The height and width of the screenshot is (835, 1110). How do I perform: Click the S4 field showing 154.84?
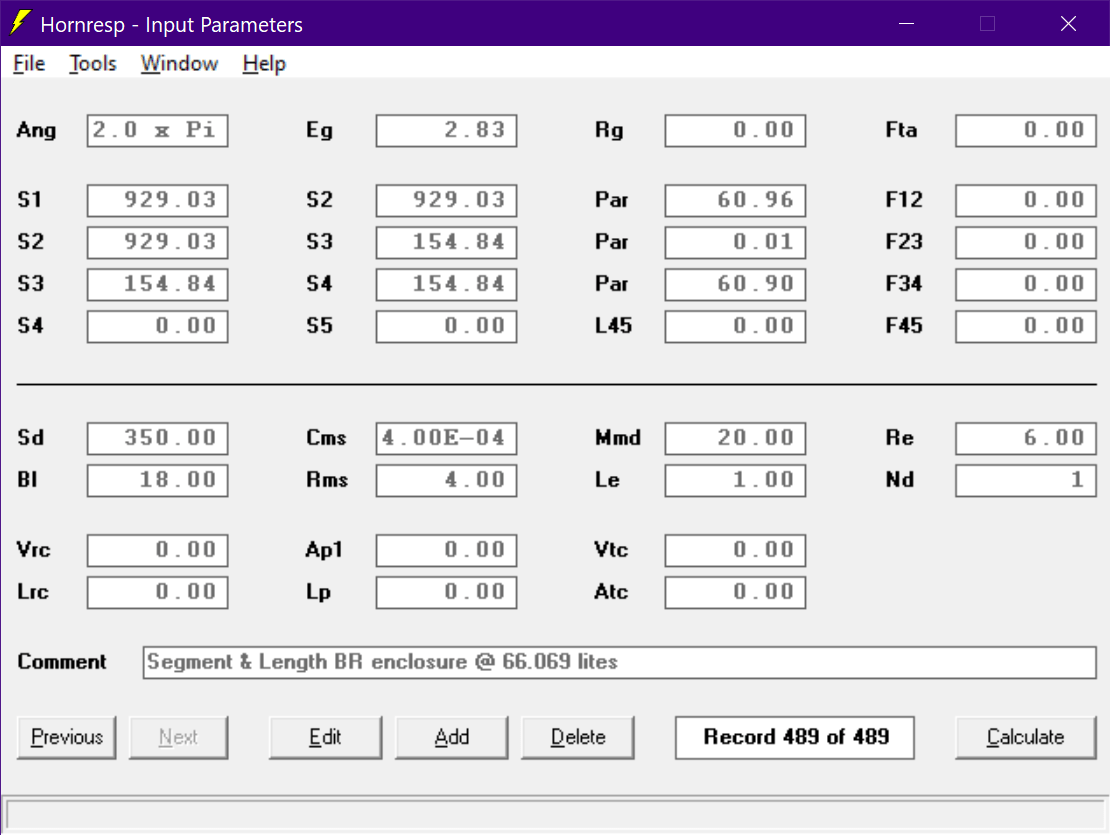pyautogui.click(x=446, y=284)
